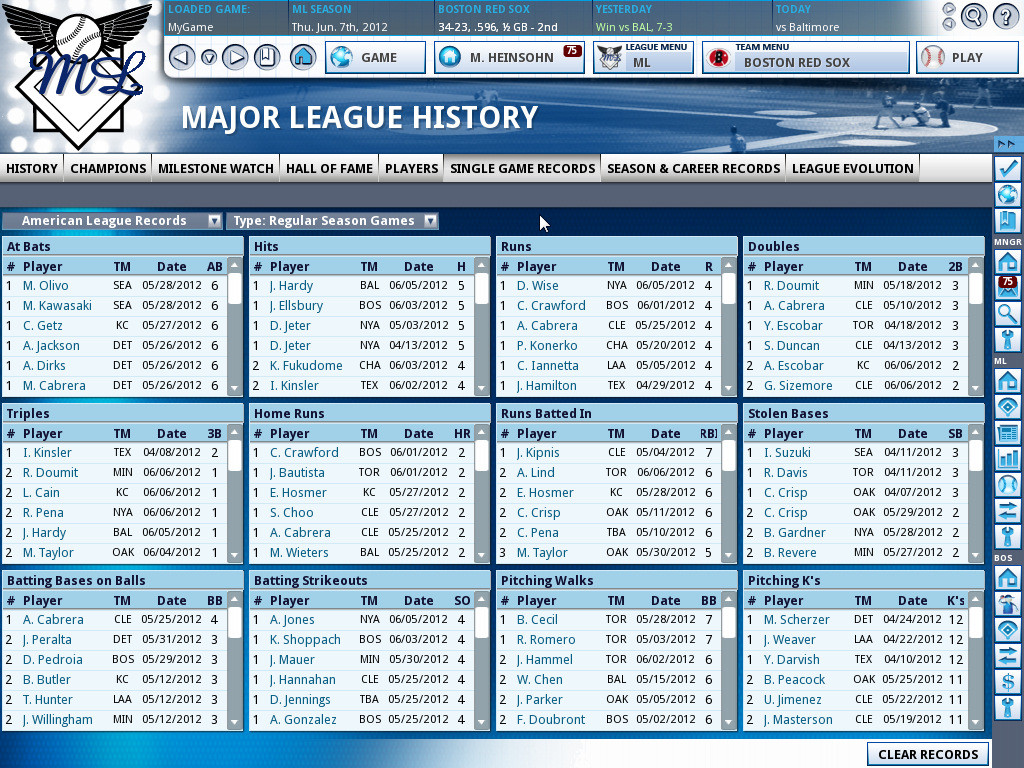
Task: Click the blue home icon in top toolbar
Action: [x=302, y=57]
